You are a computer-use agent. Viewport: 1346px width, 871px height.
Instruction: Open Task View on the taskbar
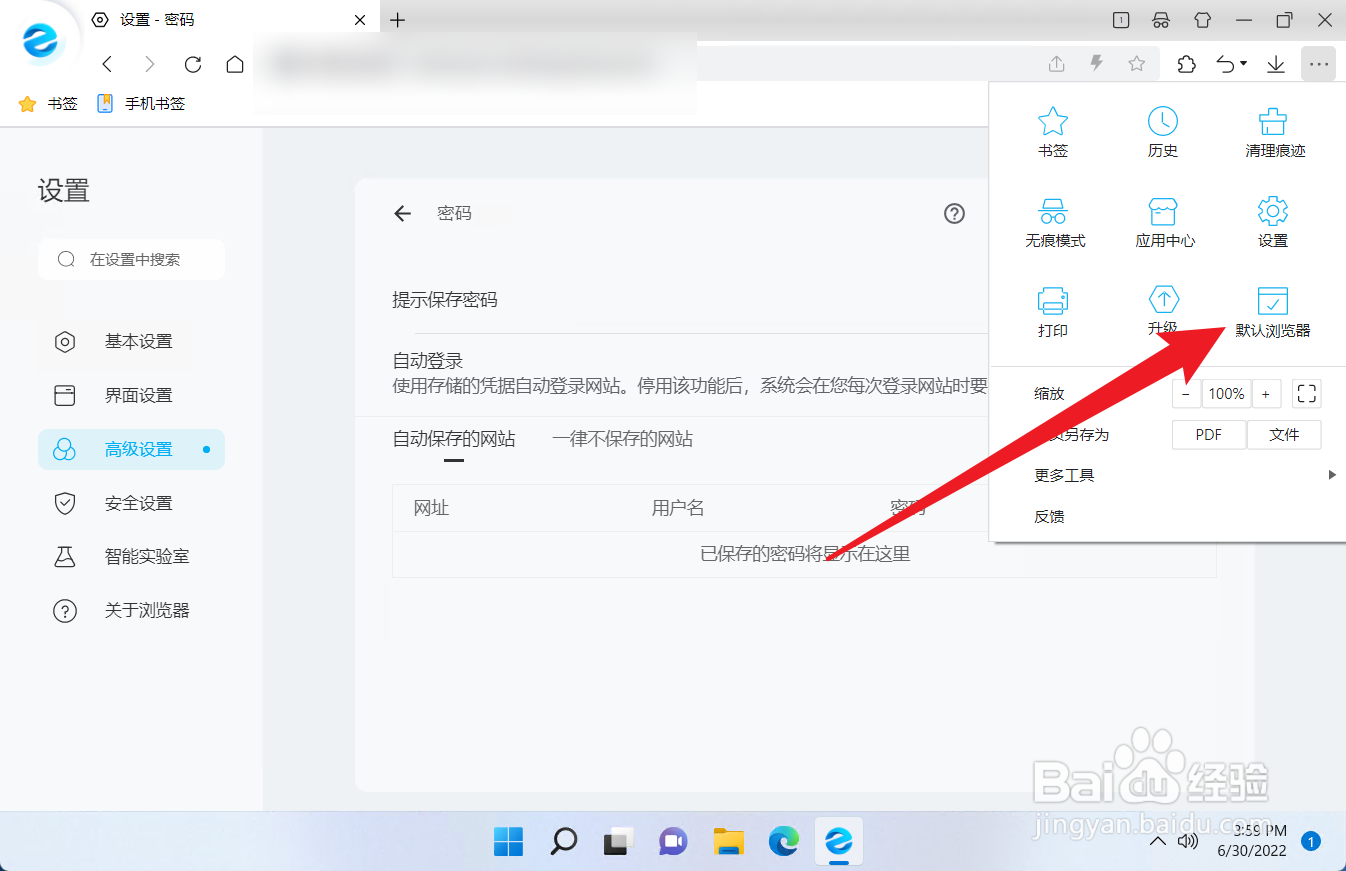[x=619, y=843]
